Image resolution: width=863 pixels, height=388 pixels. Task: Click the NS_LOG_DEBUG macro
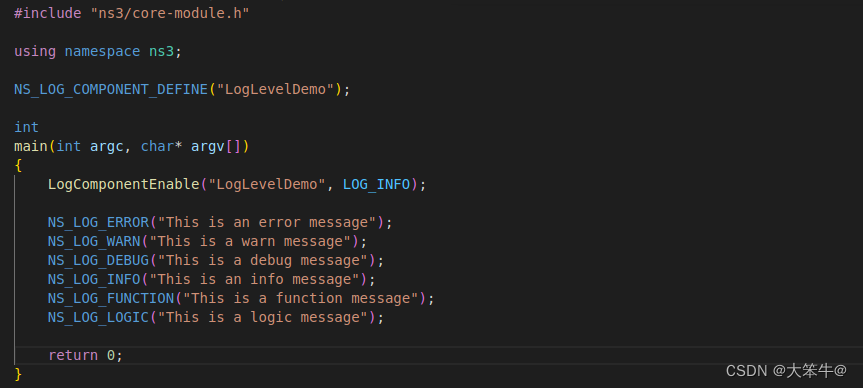pos(99,260)
